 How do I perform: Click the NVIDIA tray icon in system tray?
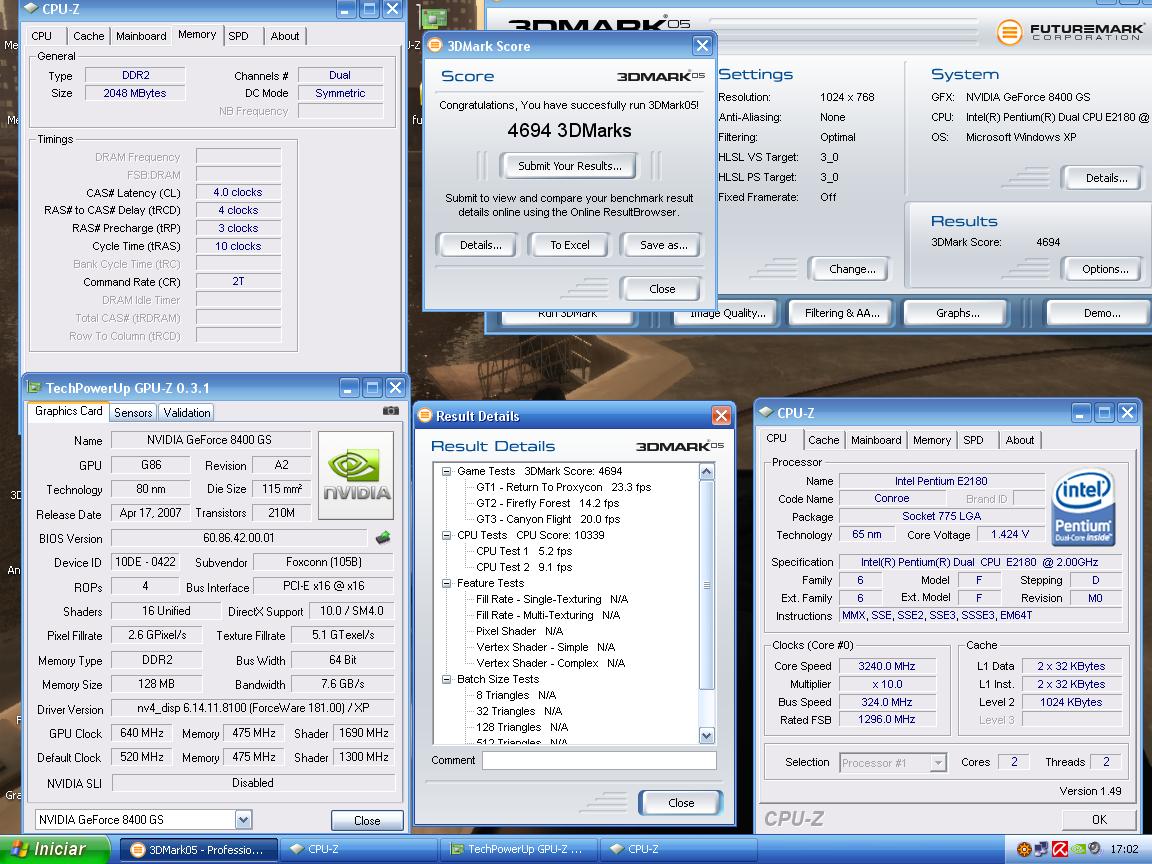point(1077,849)
